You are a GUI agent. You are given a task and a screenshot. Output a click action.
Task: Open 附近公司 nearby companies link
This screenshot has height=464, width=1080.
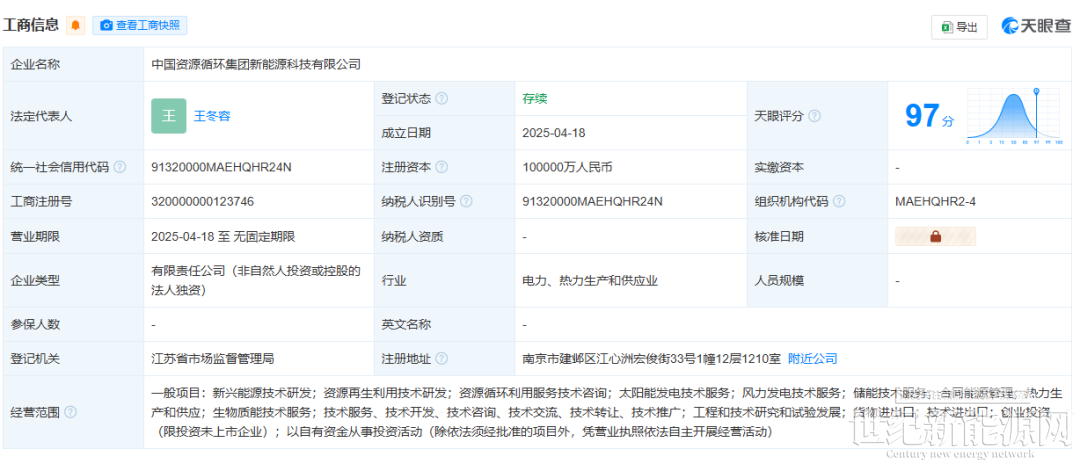(x=813, y=359)
